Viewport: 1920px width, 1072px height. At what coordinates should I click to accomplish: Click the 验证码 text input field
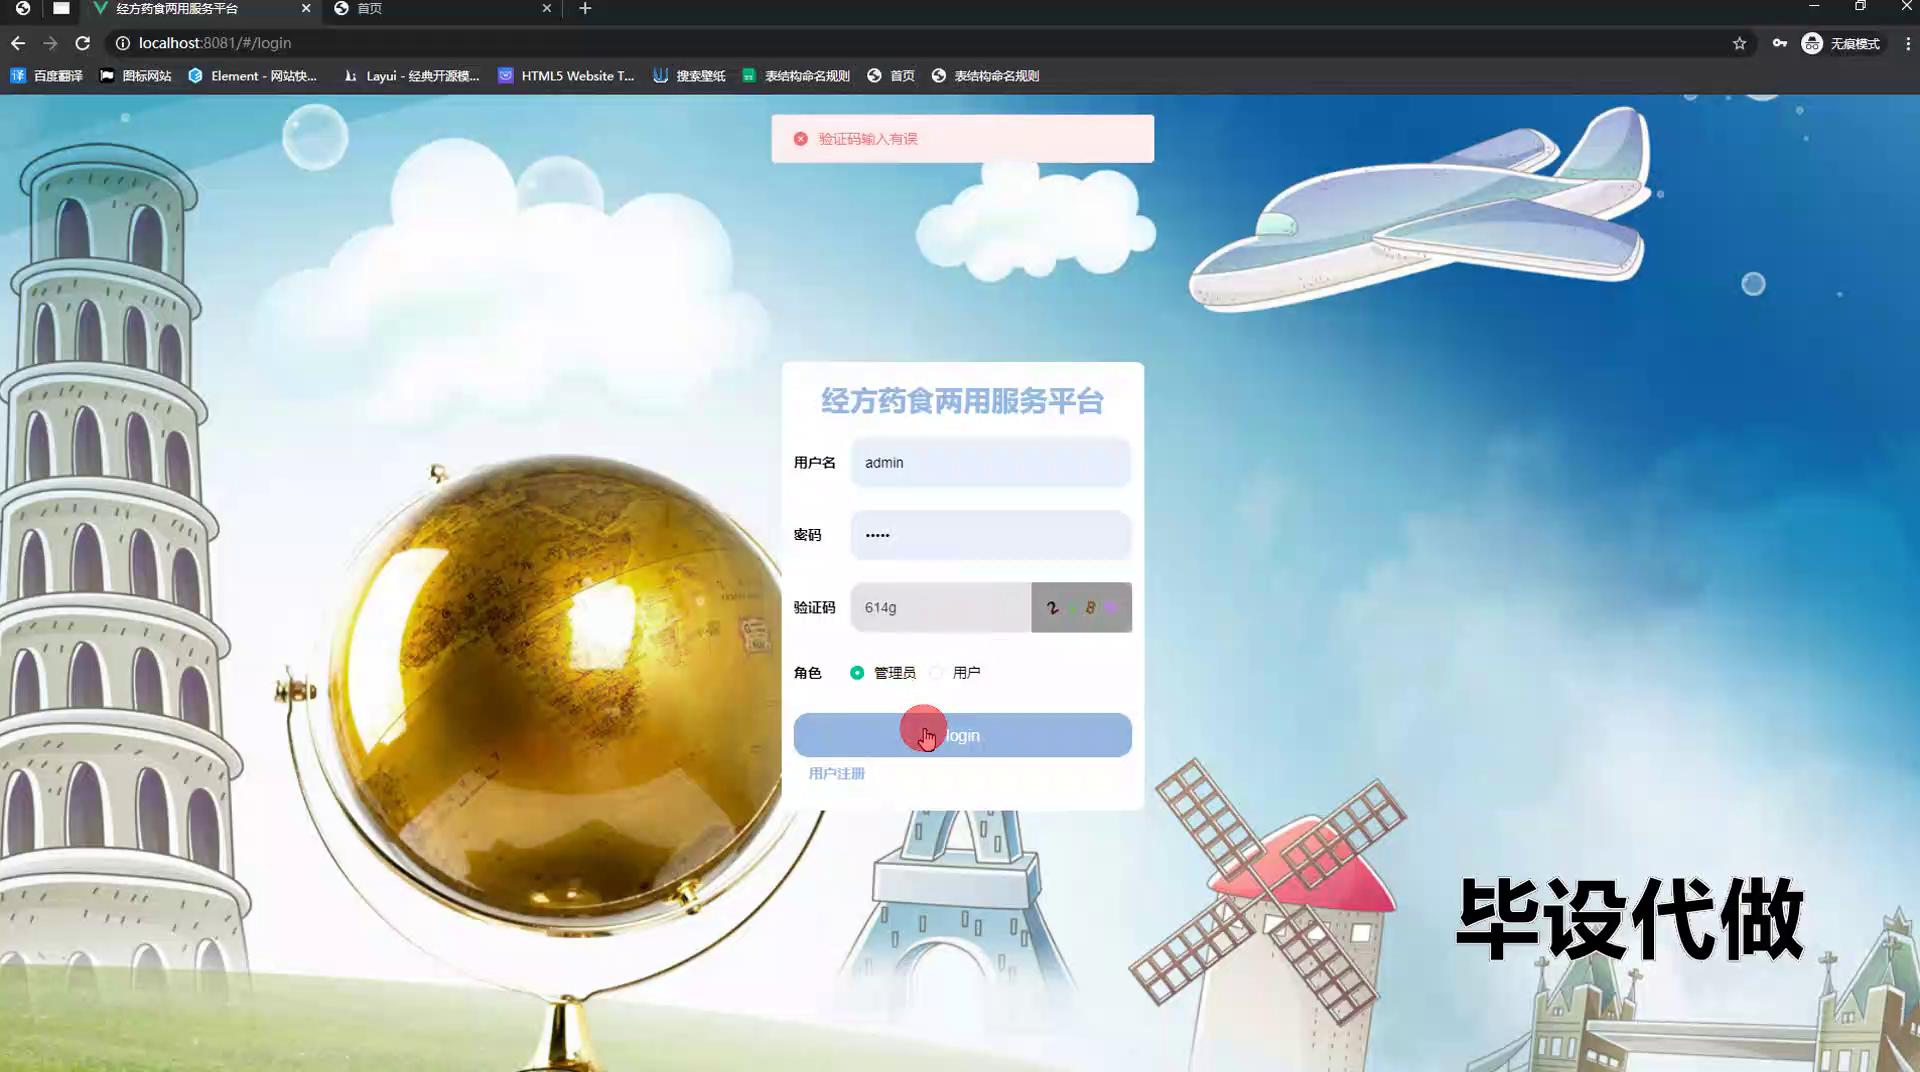pyautogui.click(x=940, y=607)
